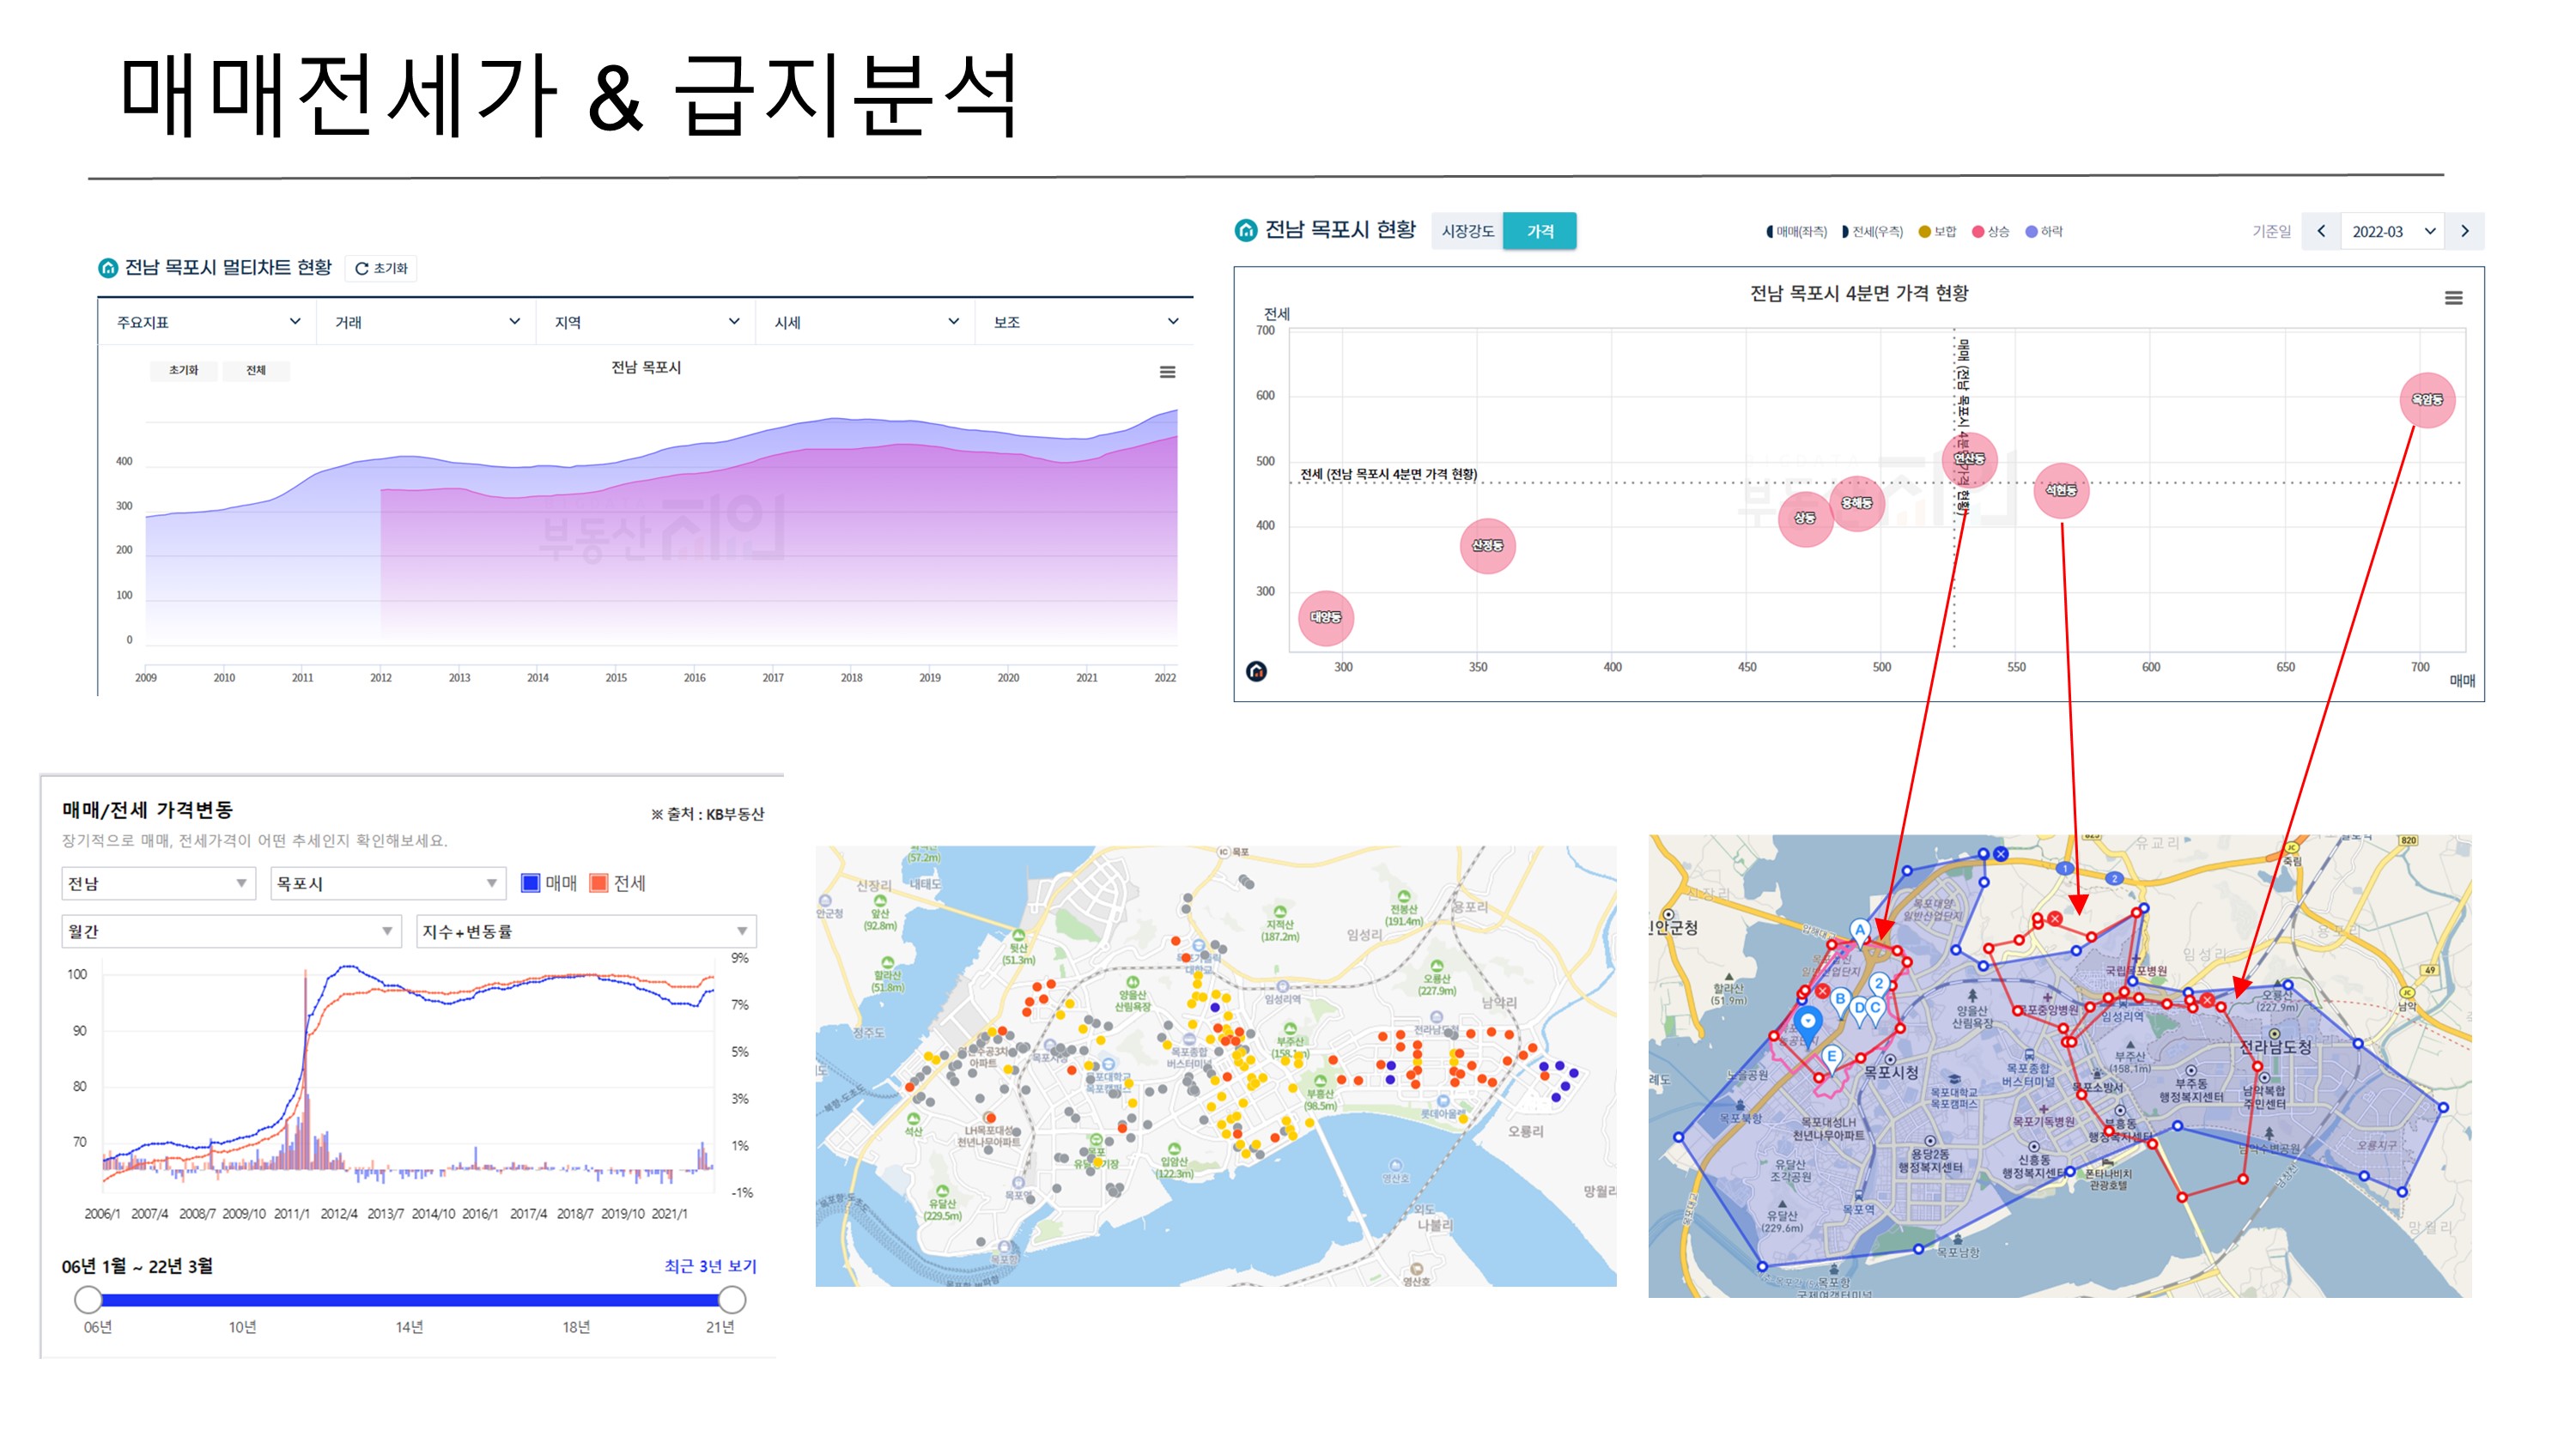Click the '06년 1월 ~ 22년 3월' range text
This screenshot has width=2576, height=1449.
137,1266
